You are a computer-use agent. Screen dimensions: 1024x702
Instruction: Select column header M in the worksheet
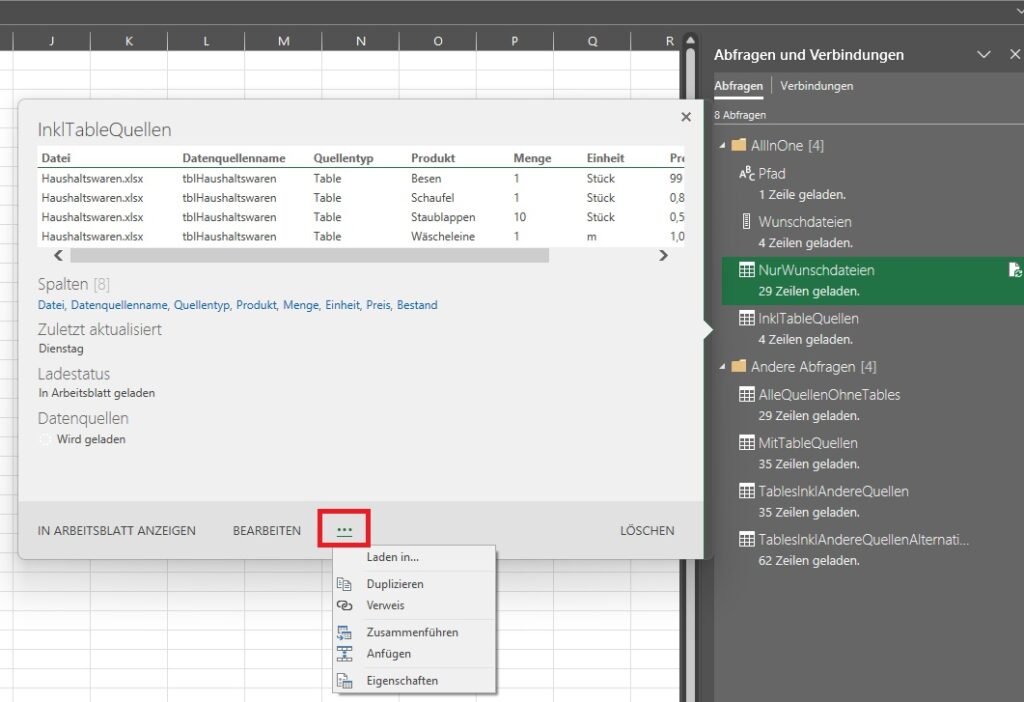point(283,41)
